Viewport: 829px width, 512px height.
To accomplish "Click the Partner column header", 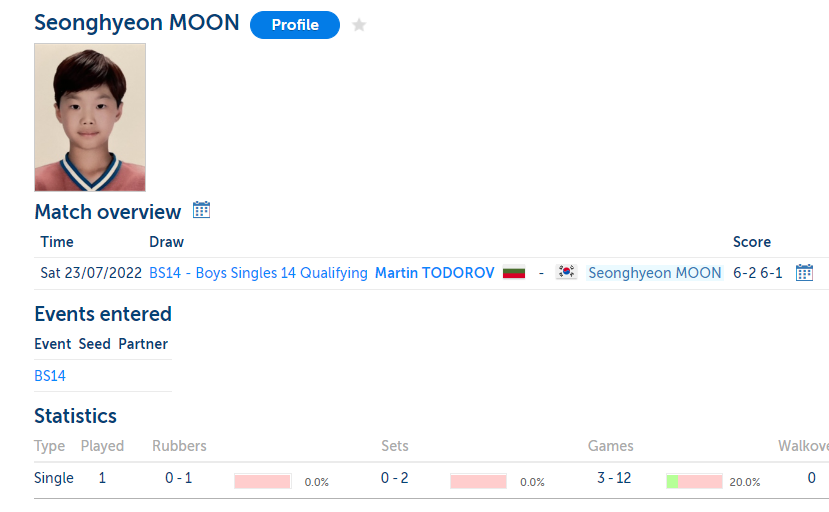I will [143, 344].
